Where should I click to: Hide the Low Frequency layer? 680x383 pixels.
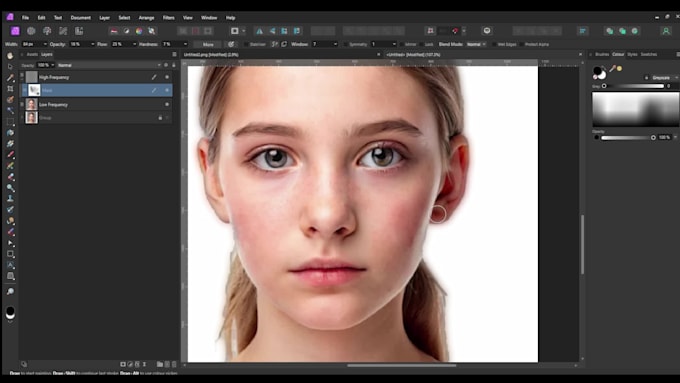167,105
